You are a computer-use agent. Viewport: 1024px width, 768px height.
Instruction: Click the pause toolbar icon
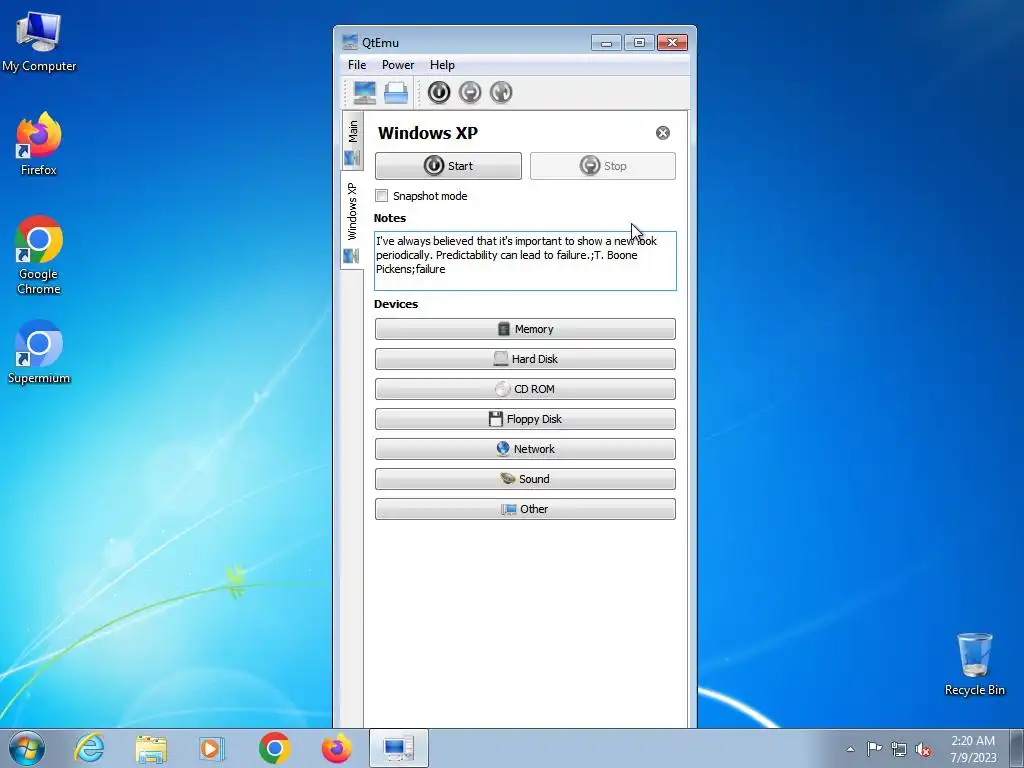(x=470, y=93)
